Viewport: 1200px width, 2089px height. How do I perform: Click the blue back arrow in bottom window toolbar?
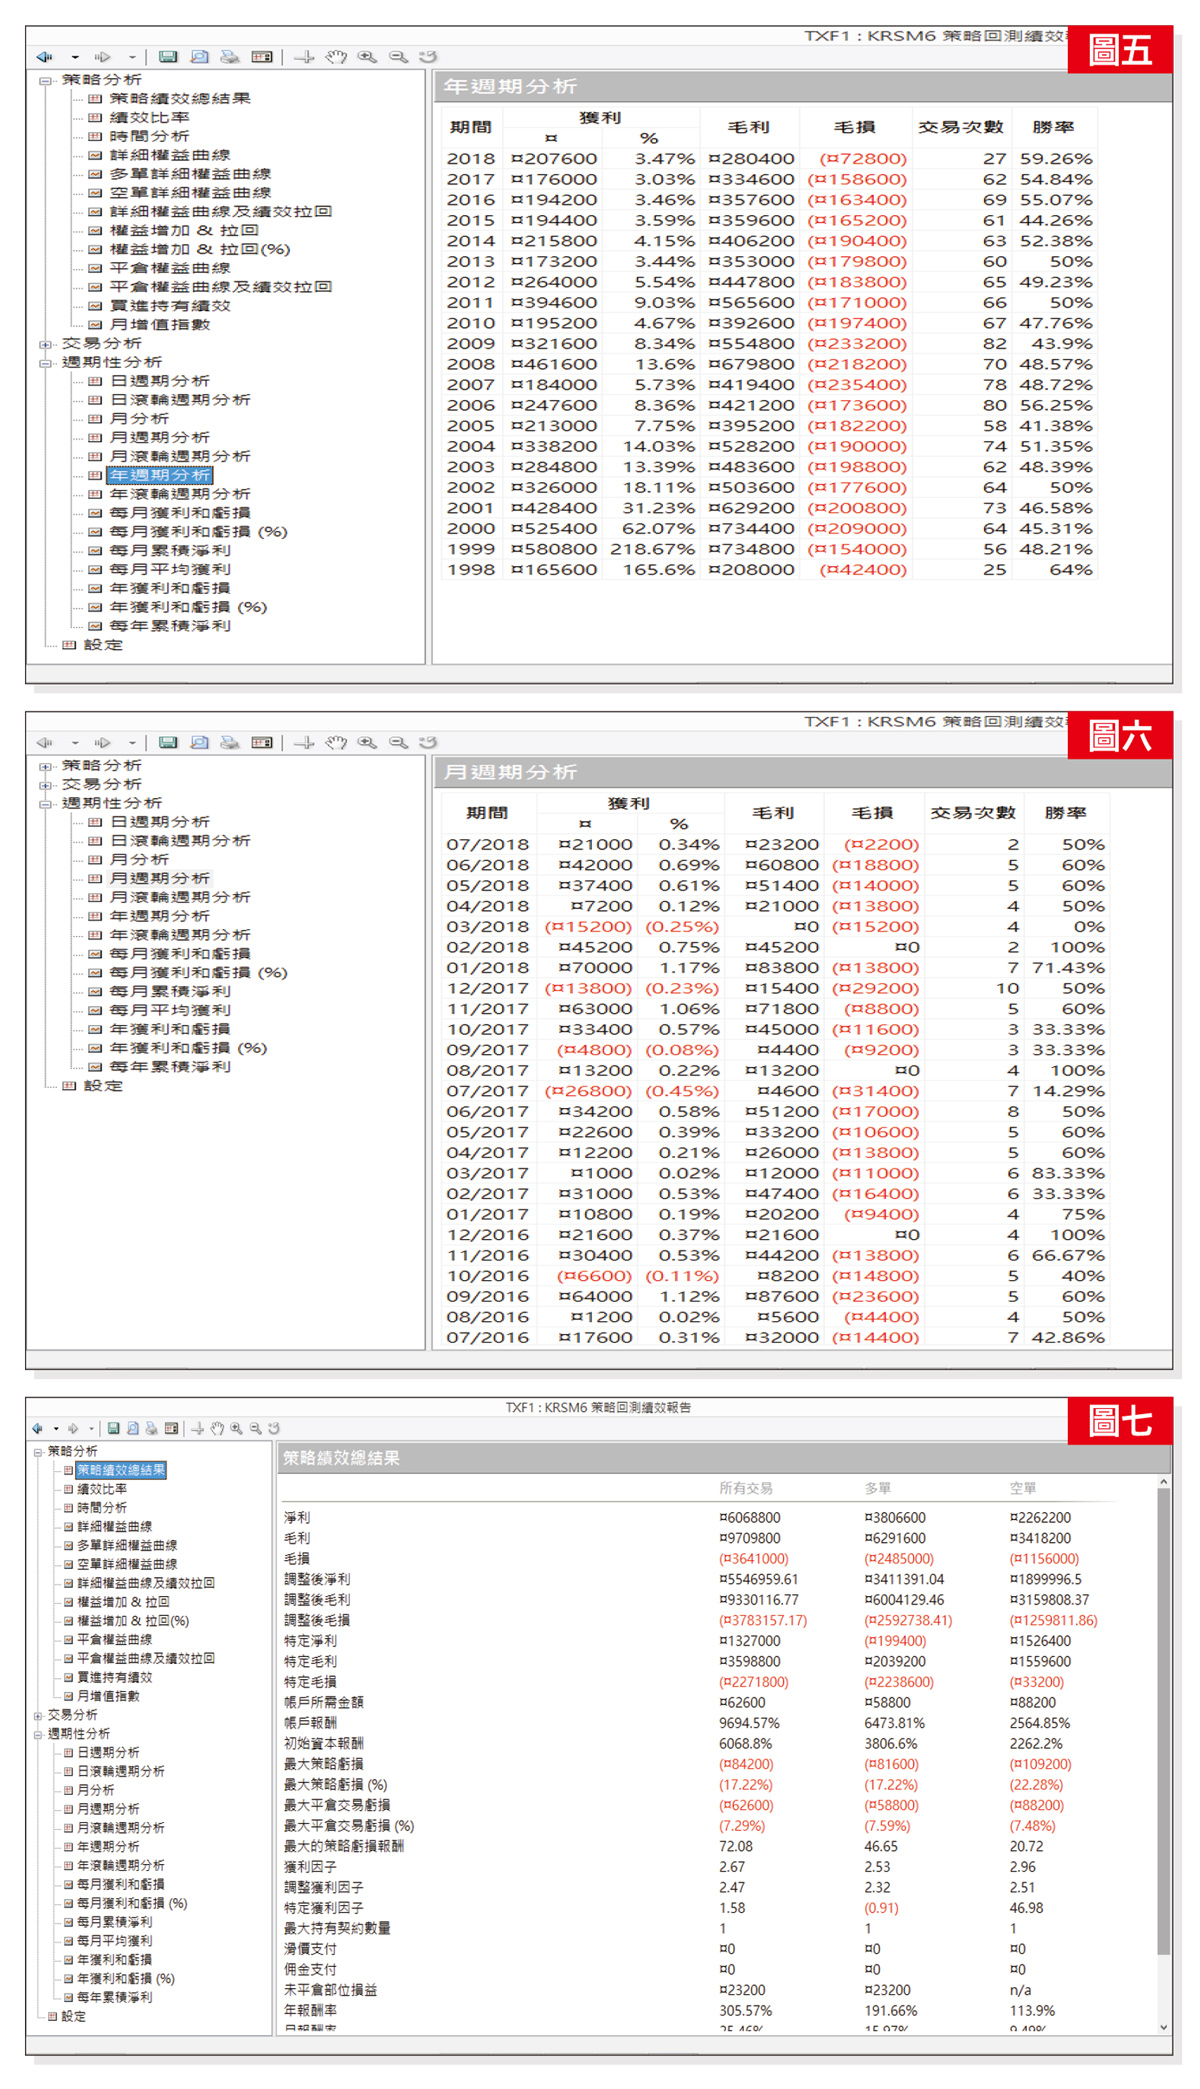pos(38,1429)
